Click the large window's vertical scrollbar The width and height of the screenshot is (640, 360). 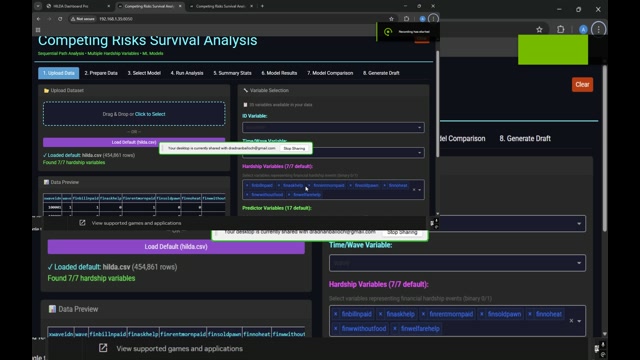(604, 149)
